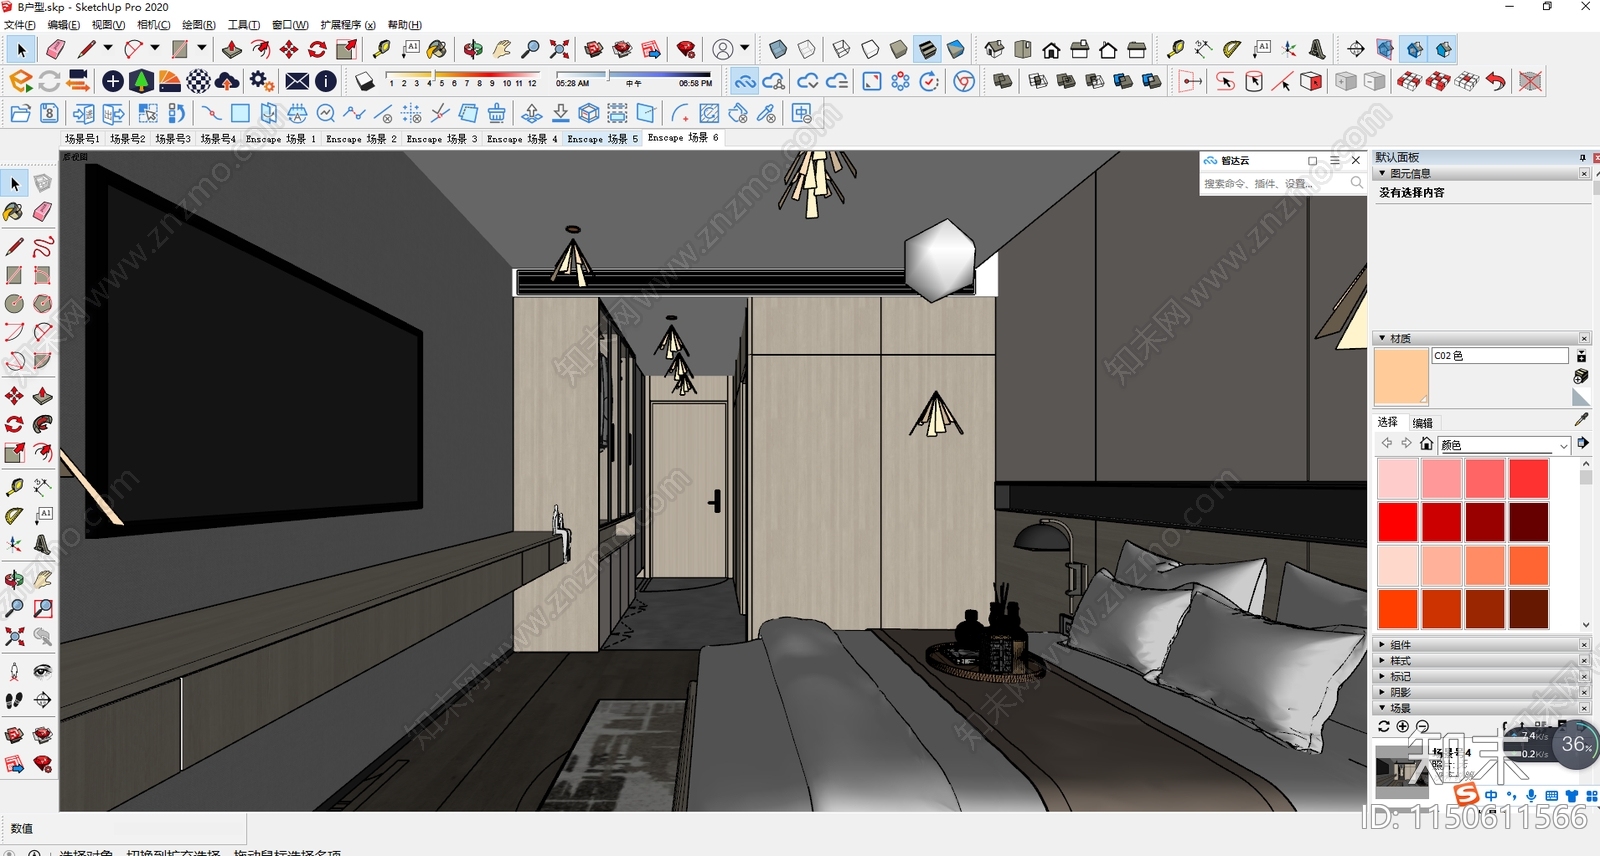Toggle Monochrome face style
1600x856 pixels.
[956, 49]
